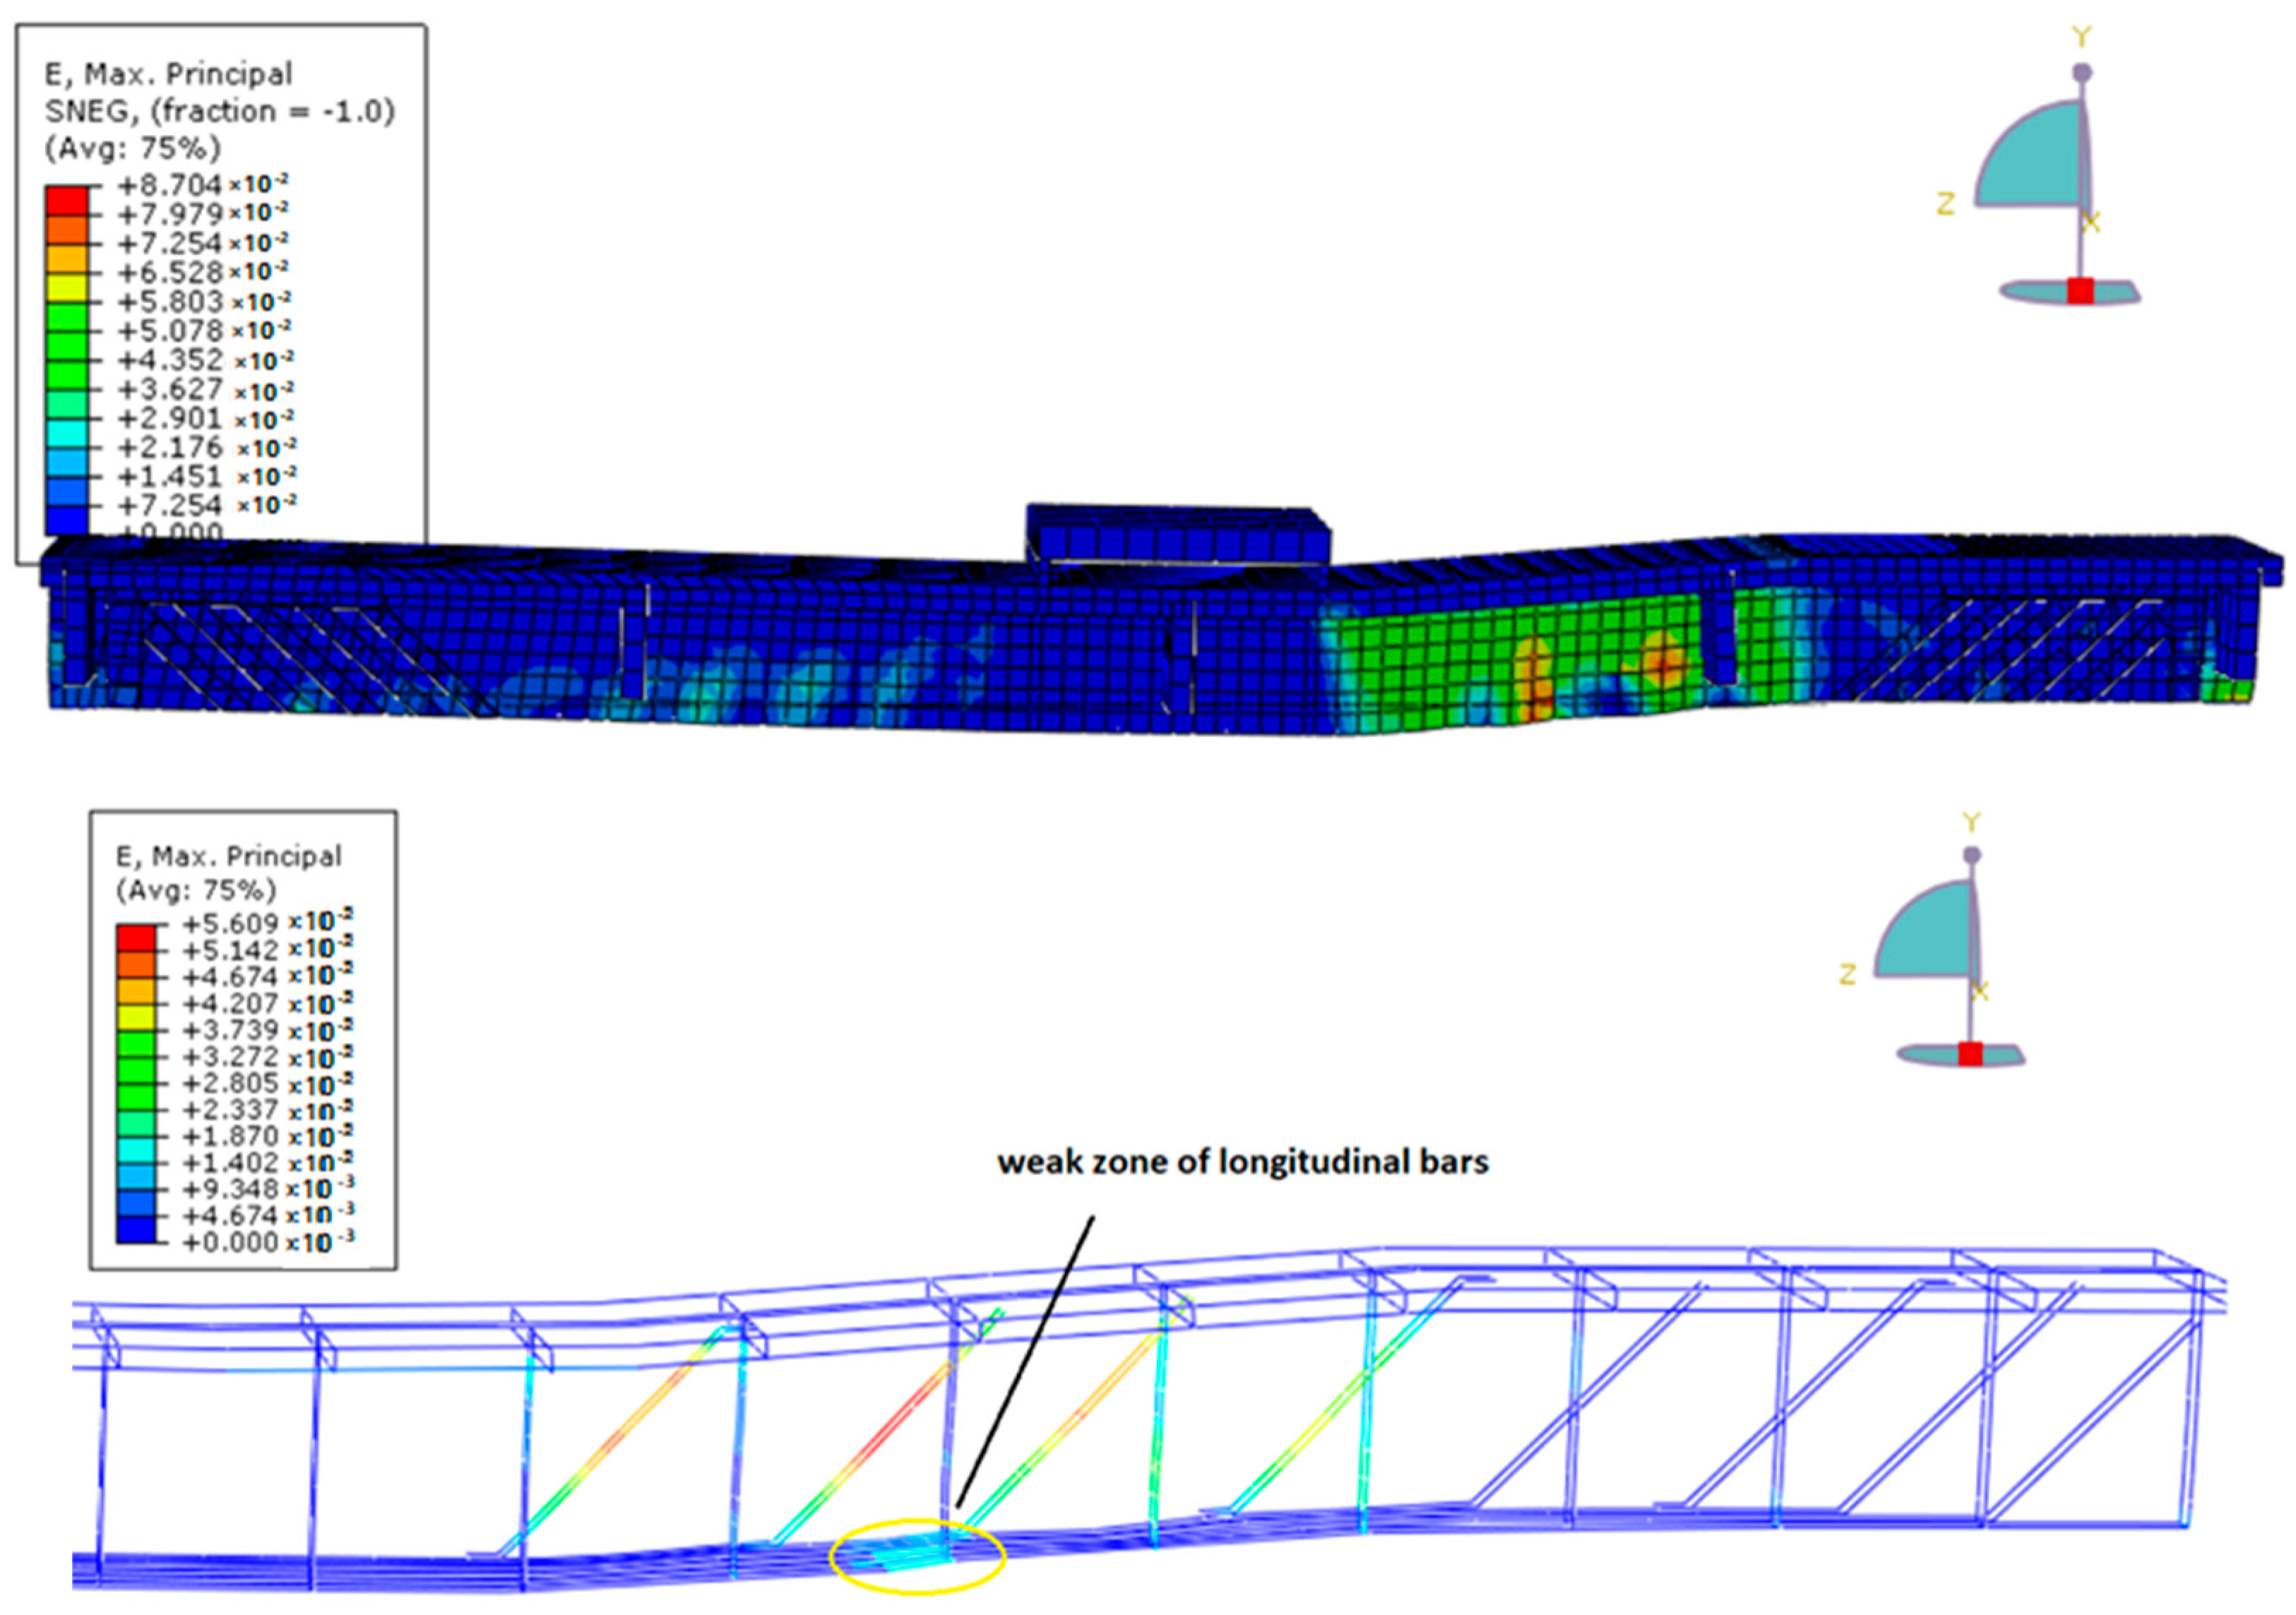Screen dimensions: 2296x1615
Task: Click the Y axis dot of the top triad
Action: [2082, 73]
